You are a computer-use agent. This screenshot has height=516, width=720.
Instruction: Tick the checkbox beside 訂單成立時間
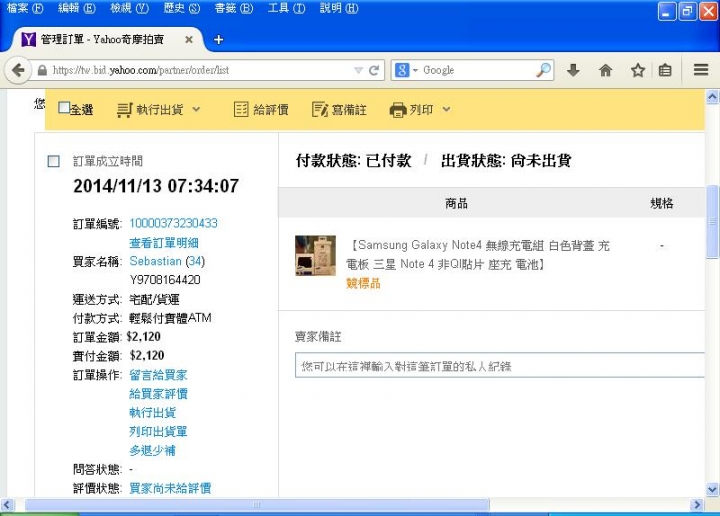point(53,161)
